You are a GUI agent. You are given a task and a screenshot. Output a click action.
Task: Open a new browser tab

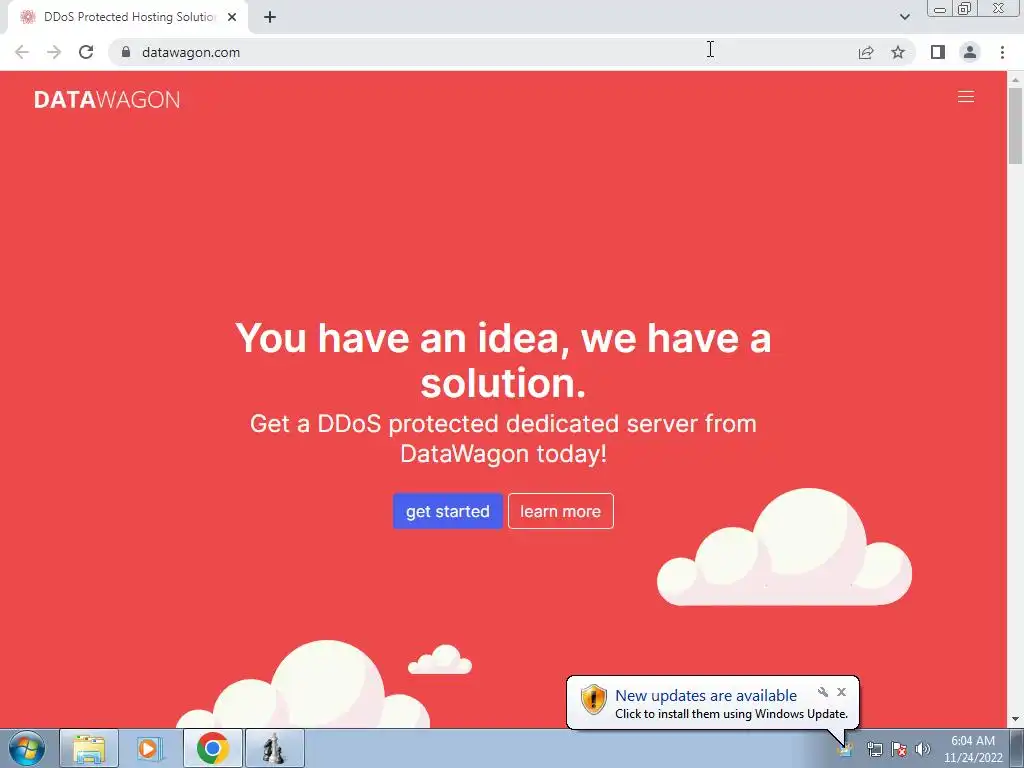coord(270,17)
